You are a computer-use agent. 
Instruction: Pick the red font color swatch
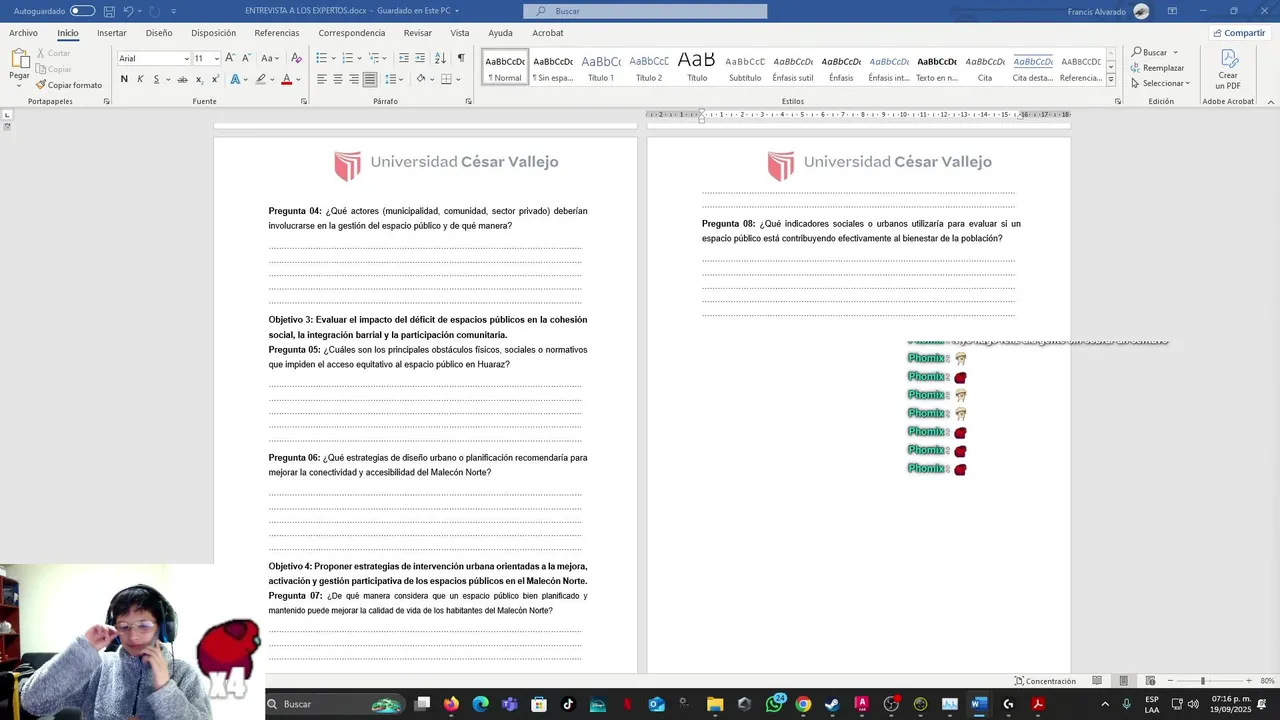pyautogui.click(x=287, y=79)
